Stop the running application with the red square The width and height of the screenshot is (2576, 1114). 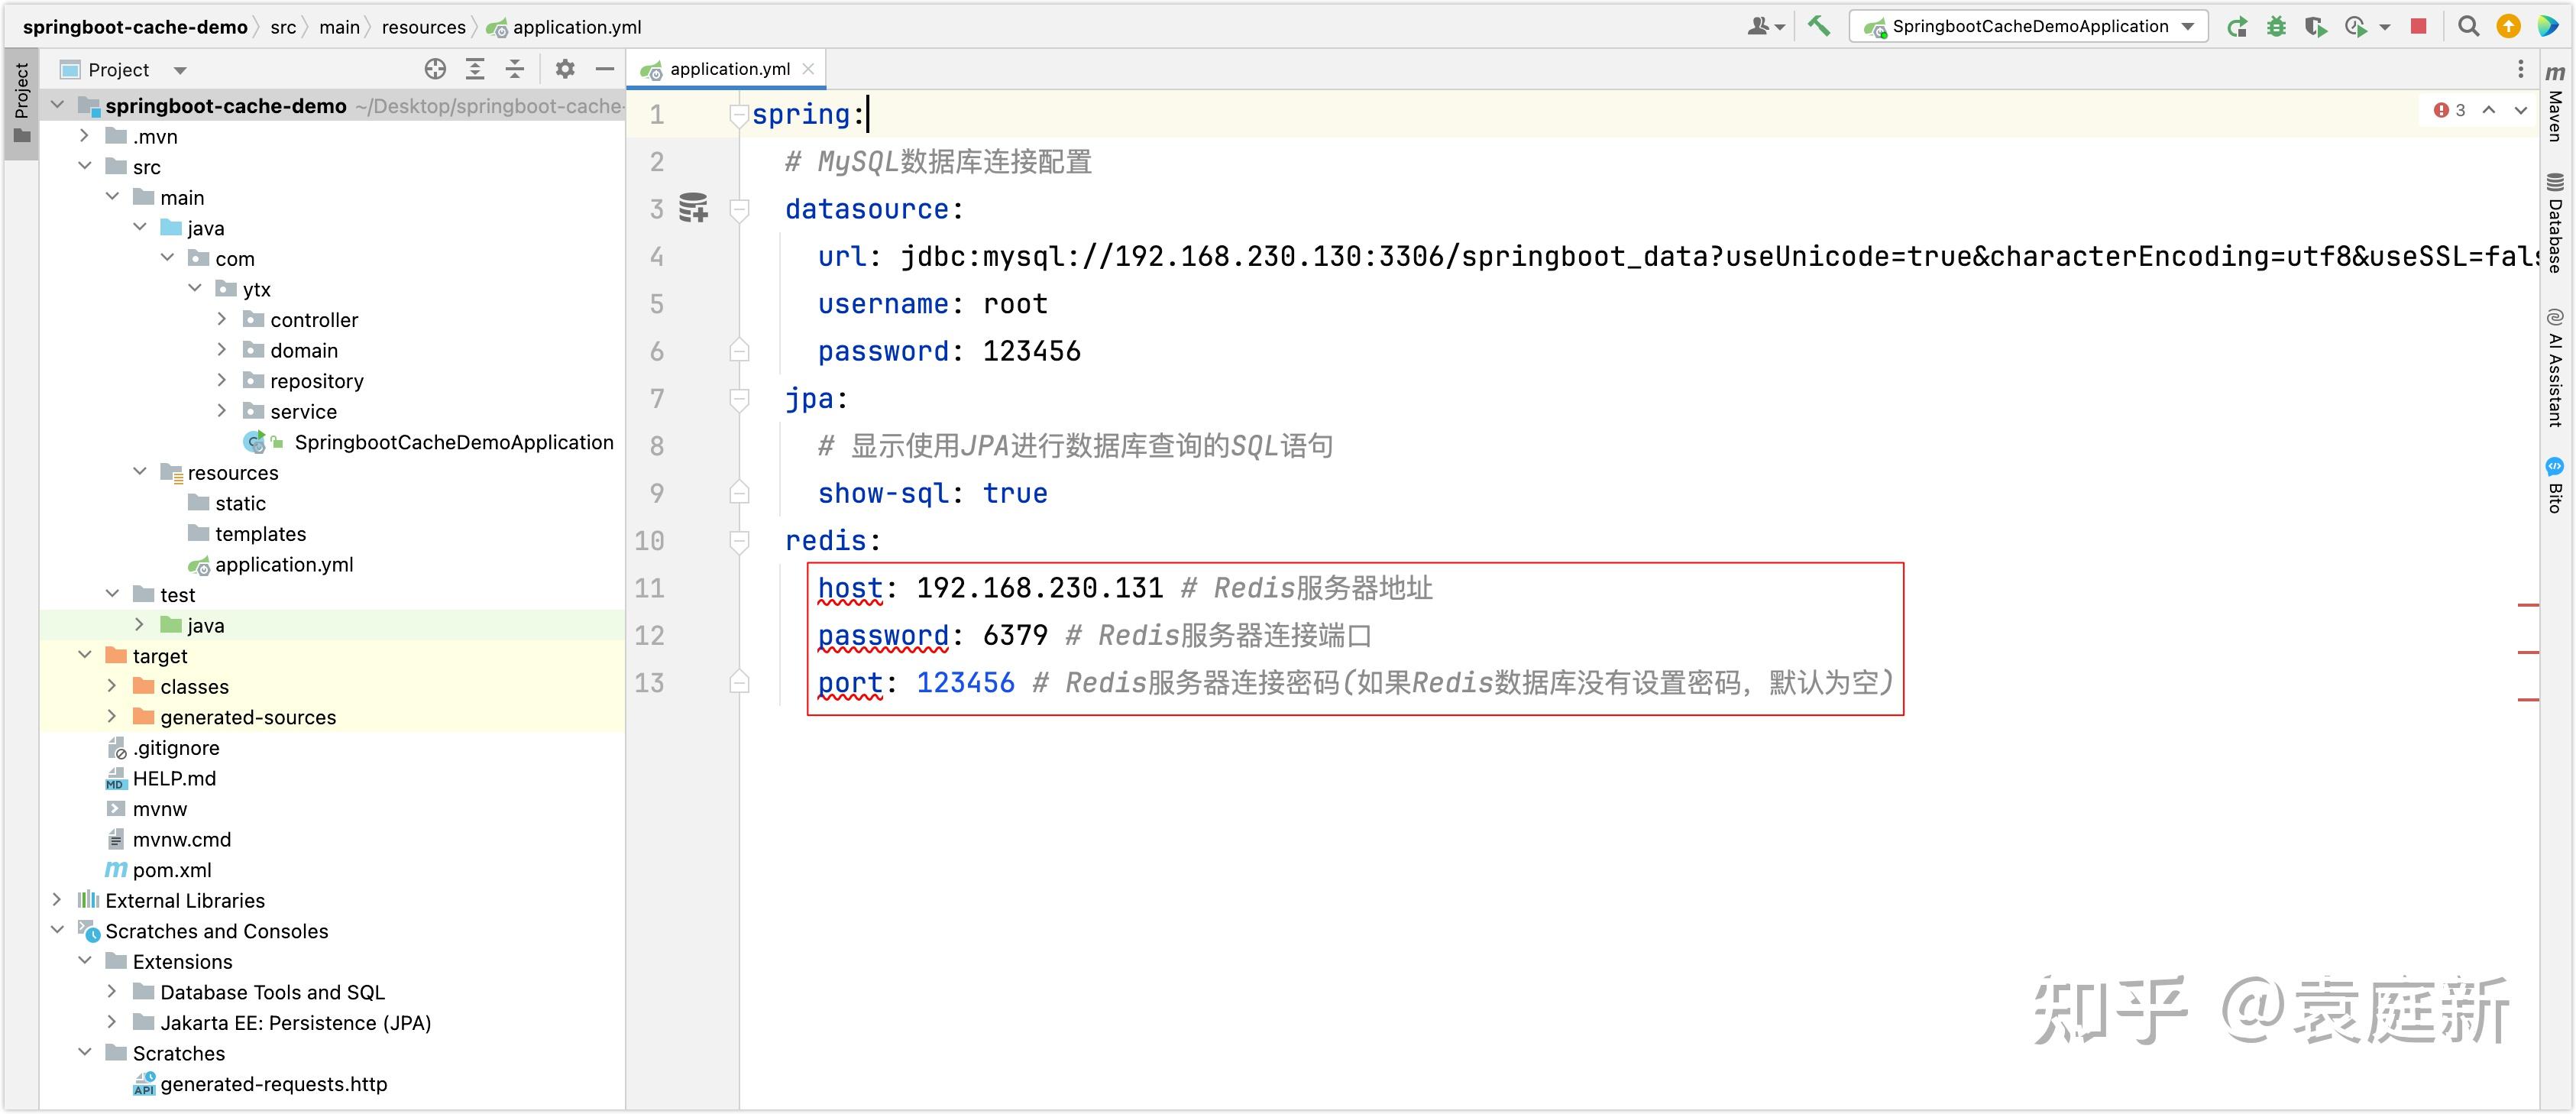pyautogui.click(x=2419, y=27)
